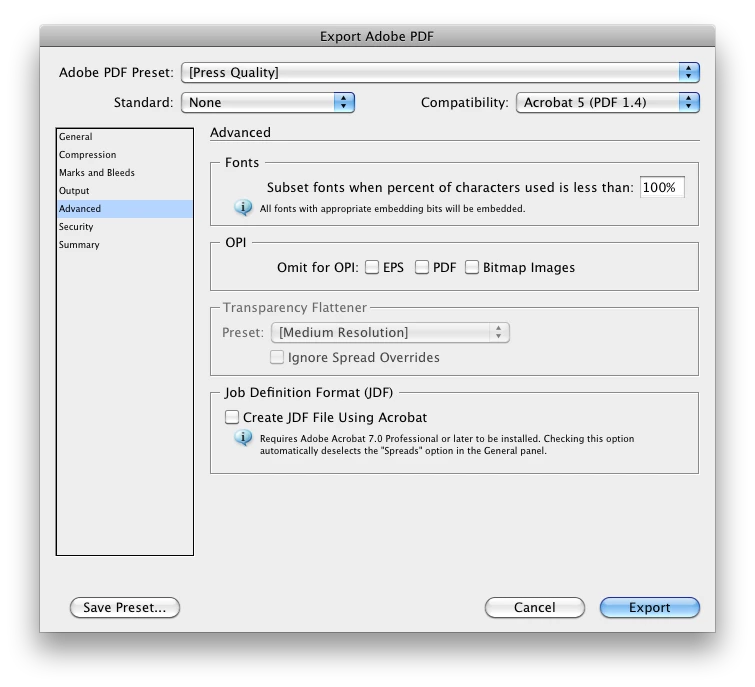Viewport: 755px width, 687px height.
Task: Open the Output panel
Action: click(125, 191)
